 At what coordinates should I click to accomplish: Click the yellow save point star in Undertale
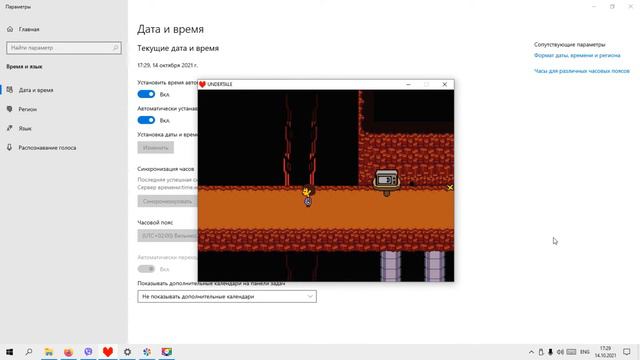450,187
